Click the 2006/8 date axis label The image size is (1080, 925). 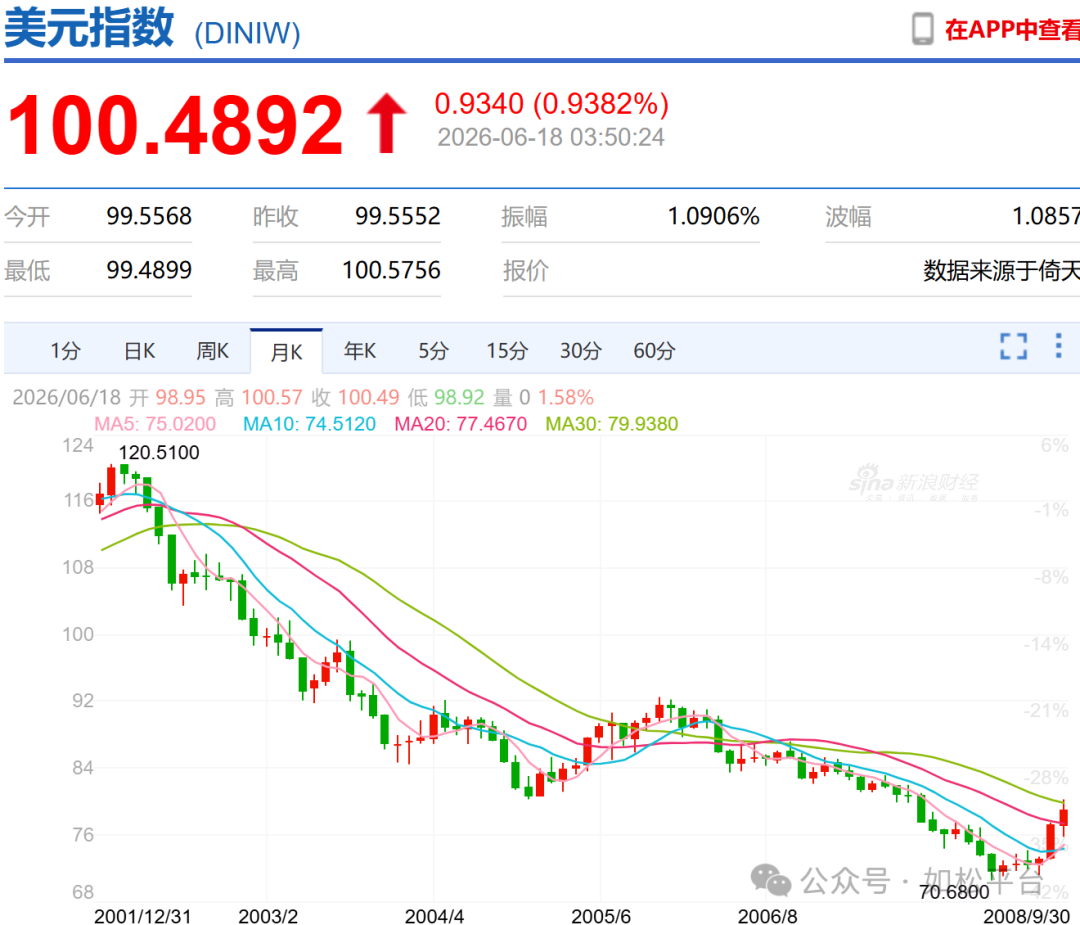[767, 916]
